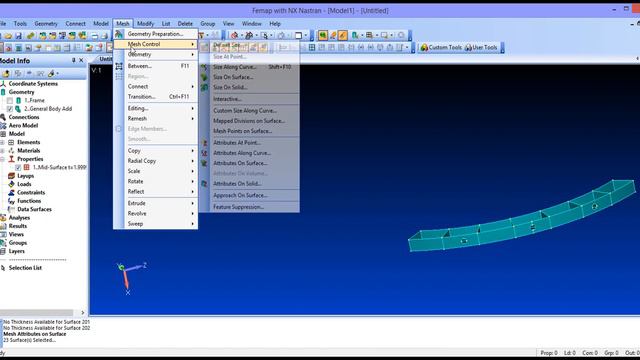Click the 'Mesh Attributes on Surface' message line

[x=35, y=334]
